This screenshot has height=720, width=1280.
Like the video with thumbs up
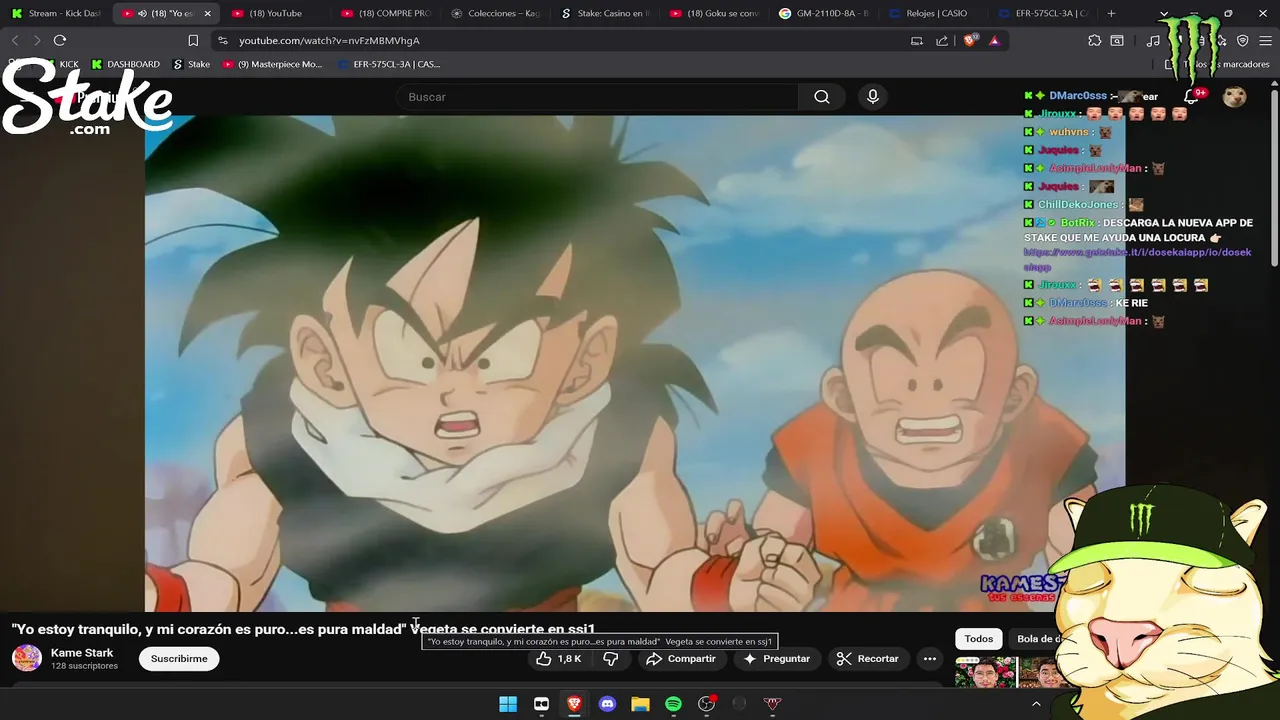(x=558, y=659)
